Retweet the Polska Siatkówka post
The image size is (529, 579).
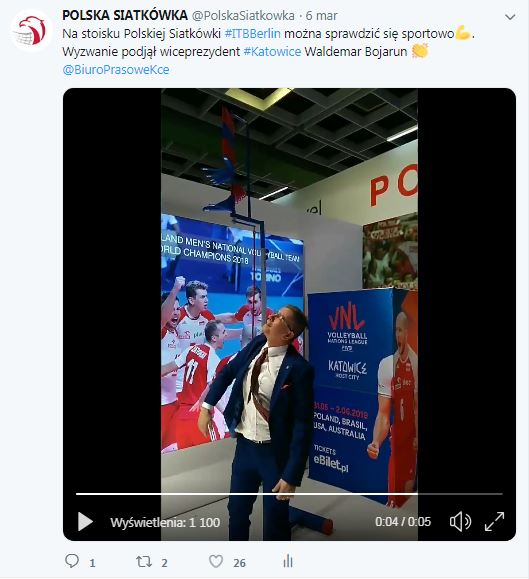pyautogui.click(x=144, y=562)
